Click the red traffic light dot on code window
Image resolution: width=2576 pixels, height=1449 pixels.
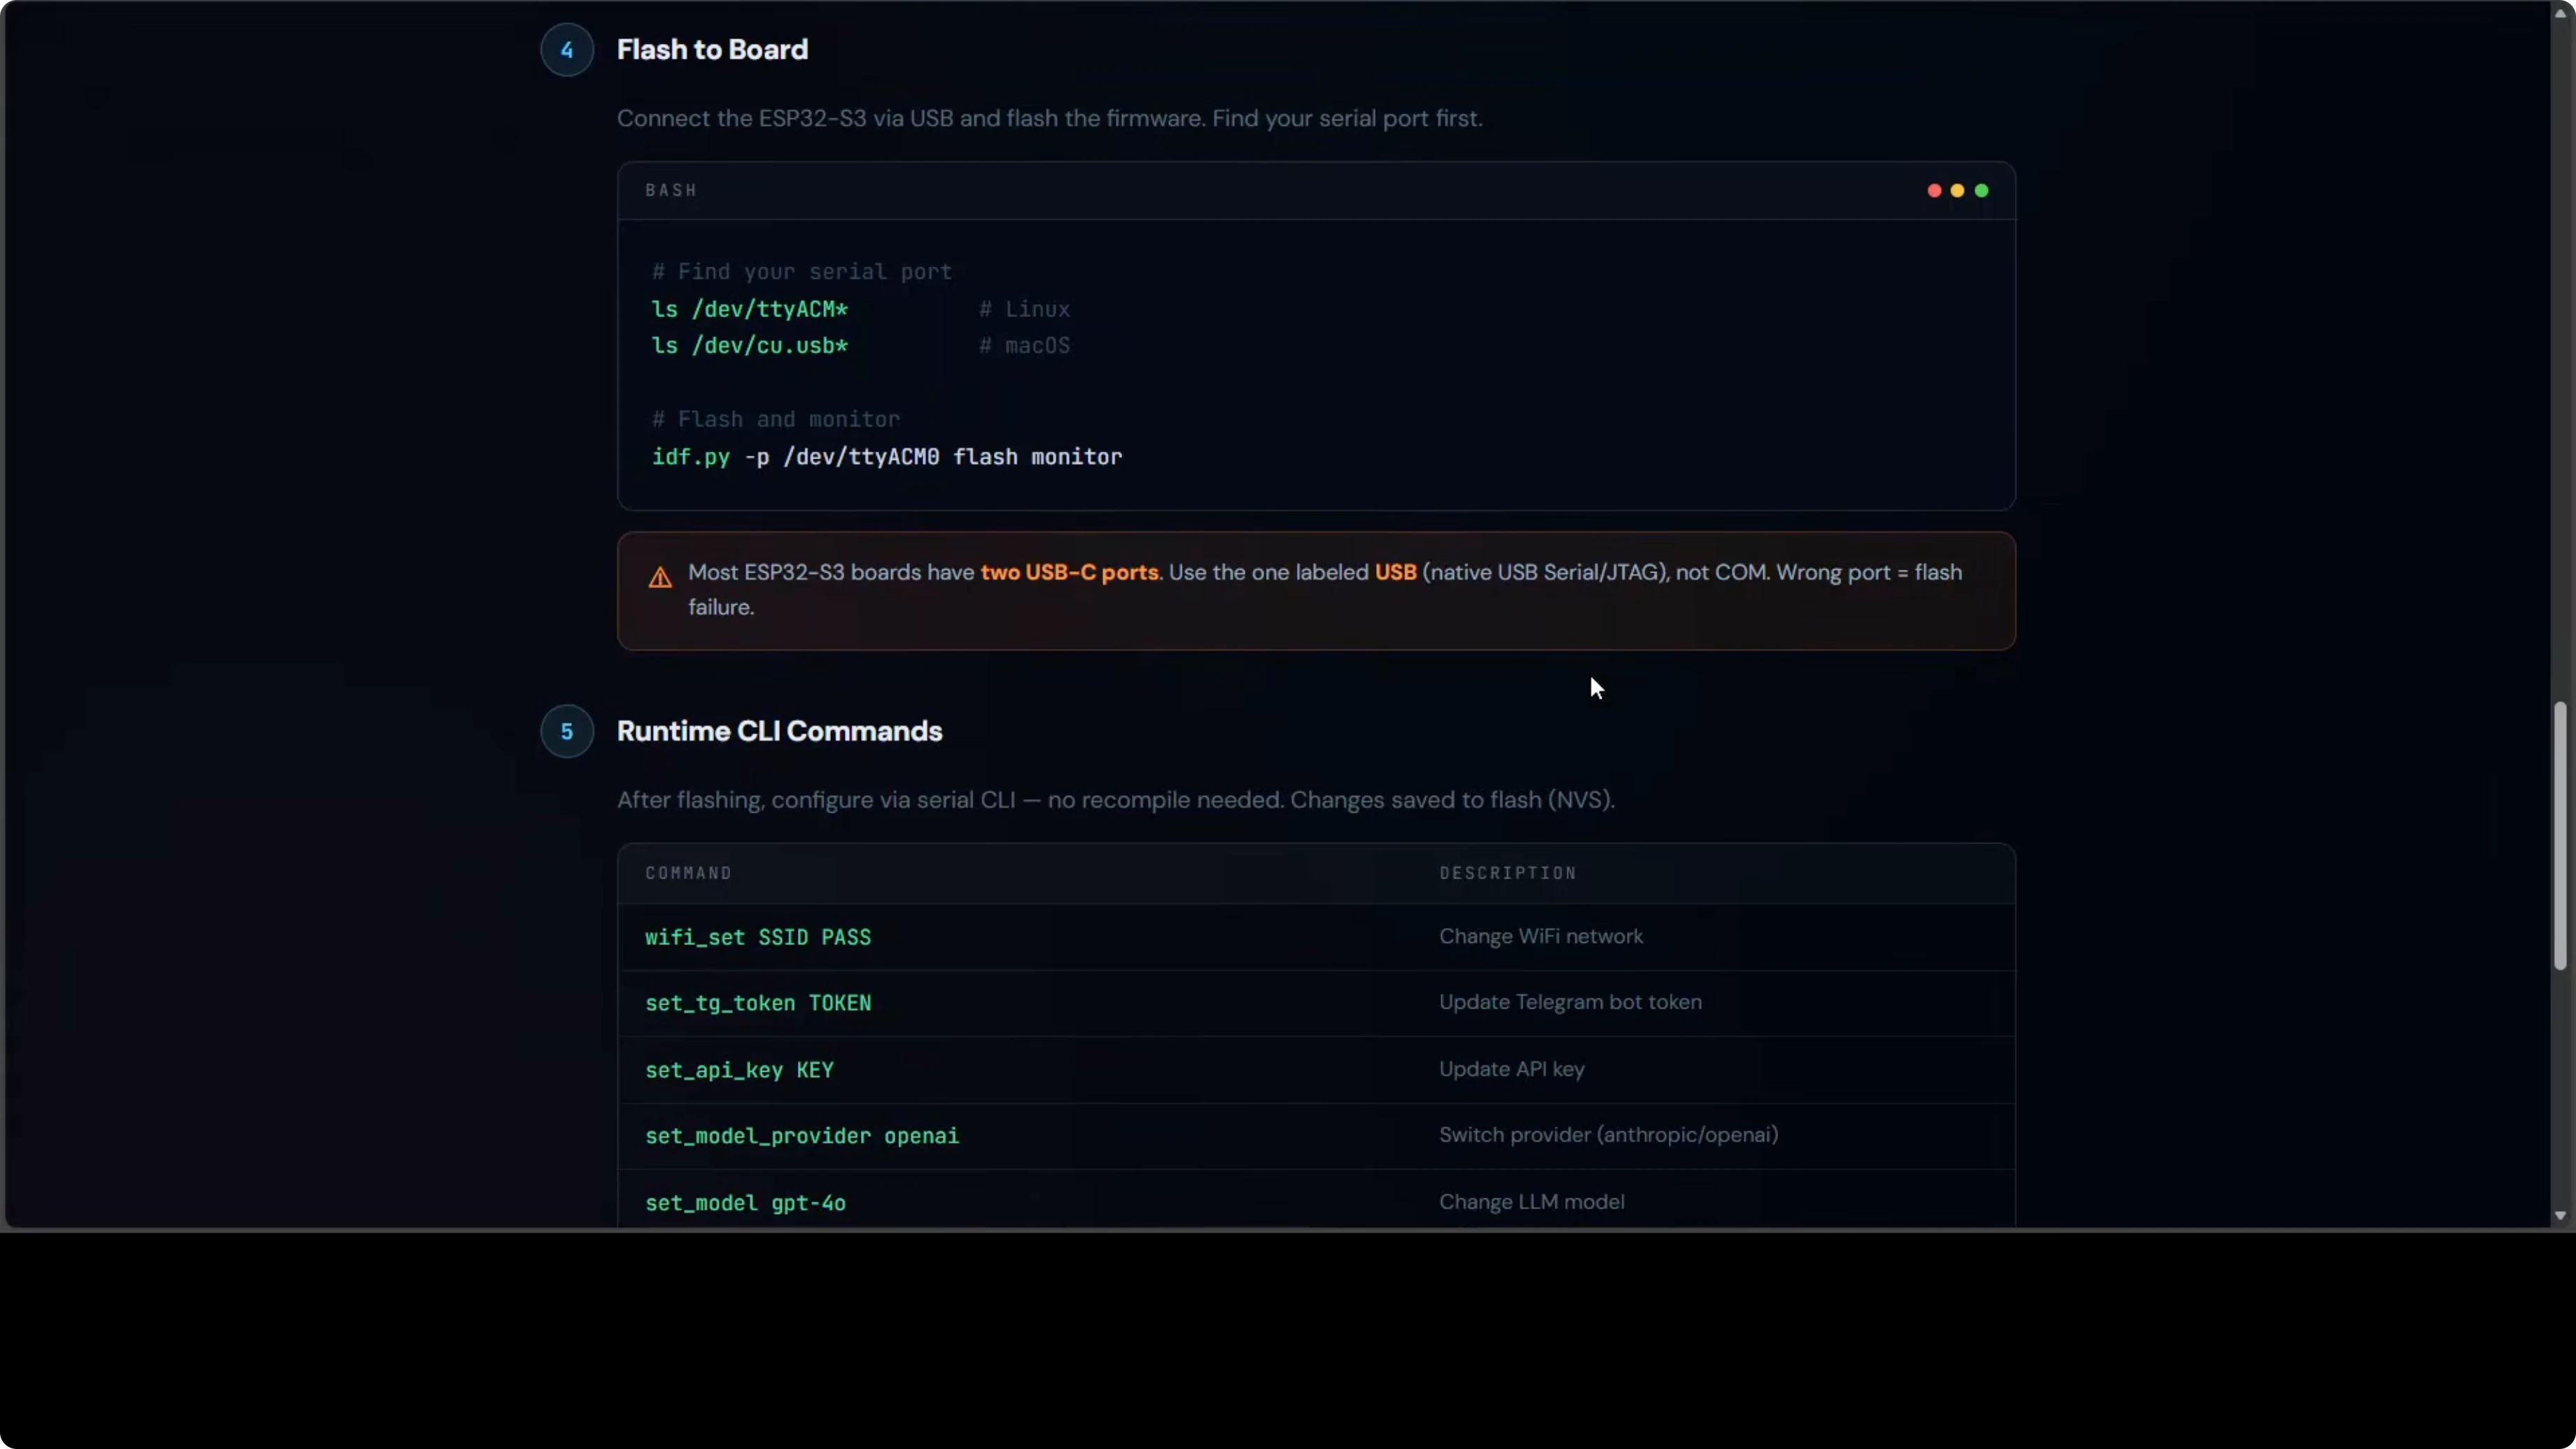point(1934,190)
